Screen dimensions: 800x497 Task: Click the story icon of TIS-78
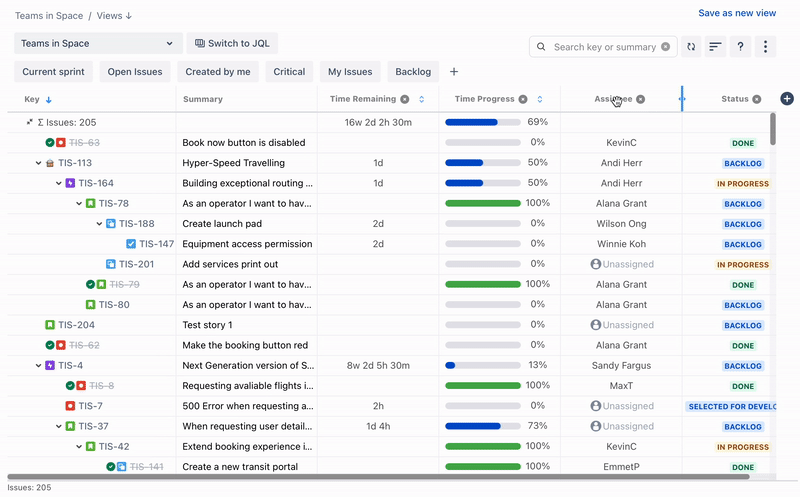coord(90,204)
